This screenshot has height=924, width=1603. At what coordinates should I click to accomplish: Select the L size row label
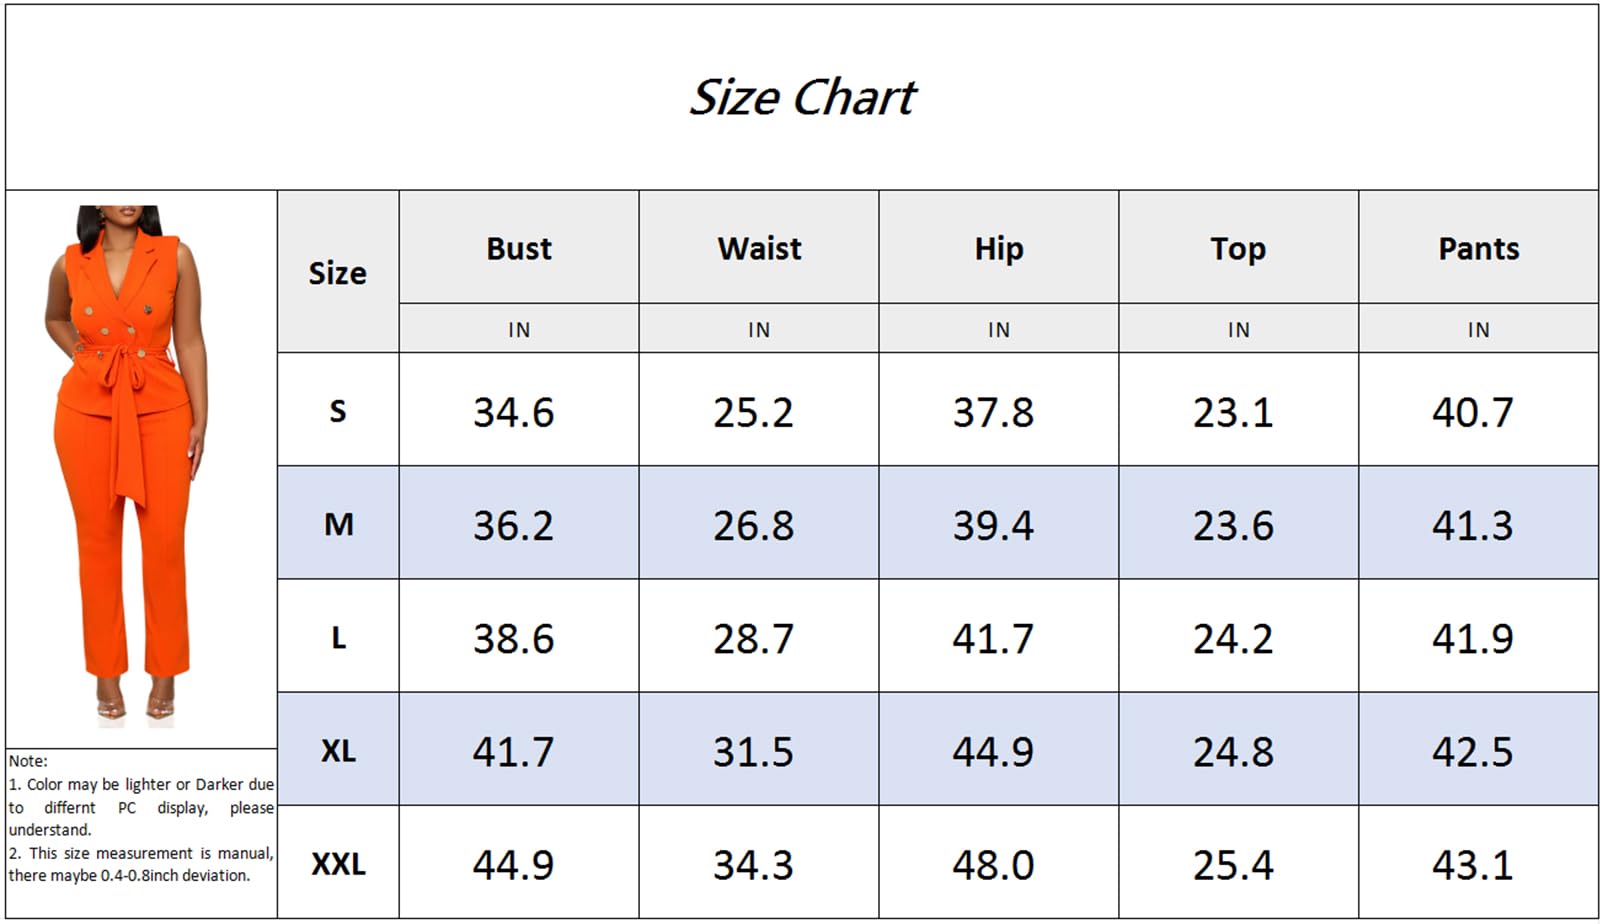coord(338,637)
